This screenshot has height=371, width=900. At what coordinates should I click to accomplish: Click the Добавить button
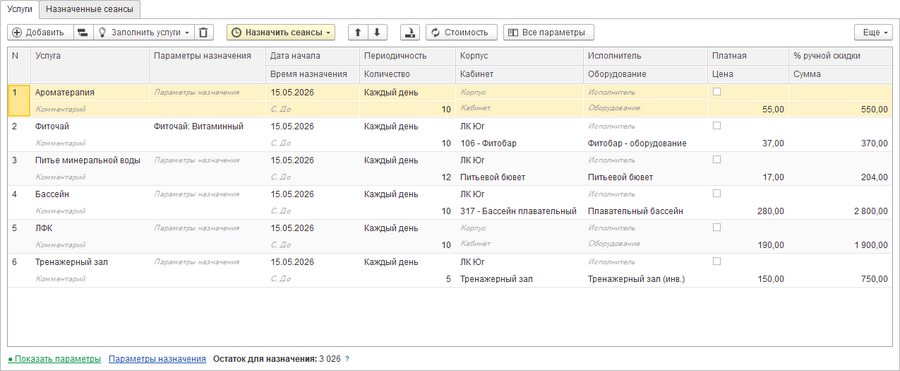click(x=40, y=33)
